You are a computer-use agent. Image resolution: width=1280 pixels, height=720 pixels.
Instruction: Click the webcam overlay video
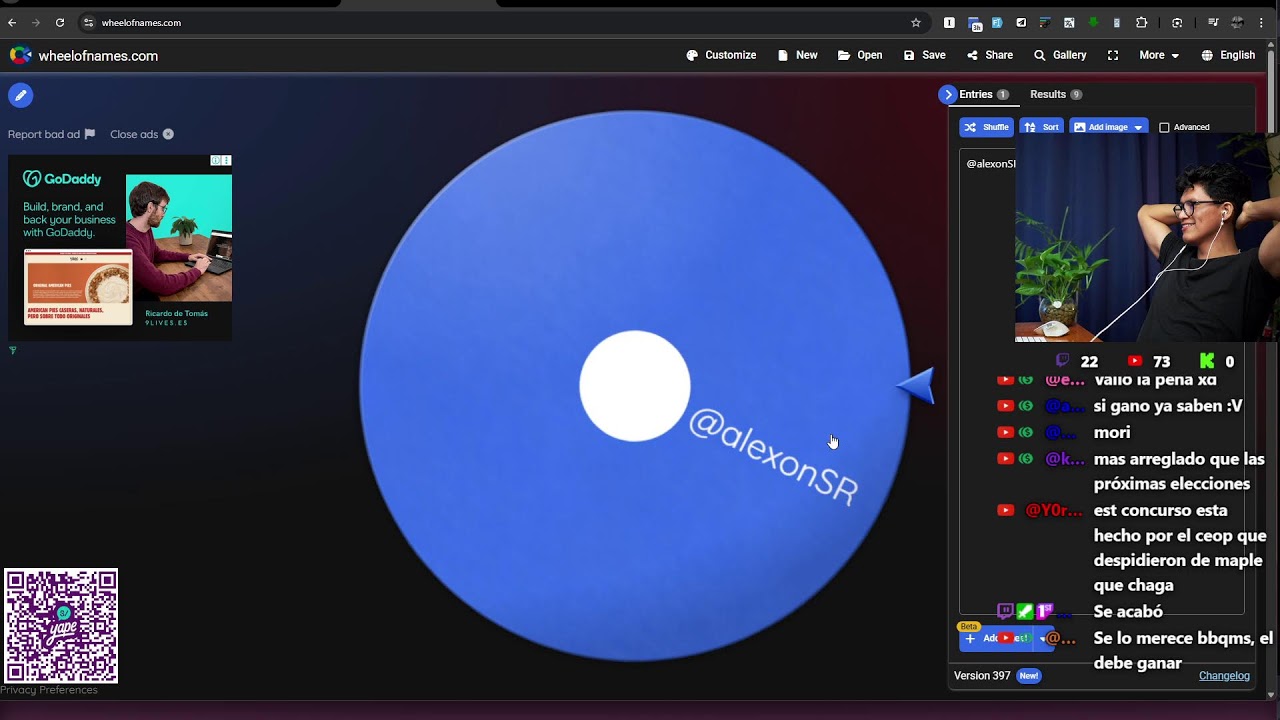click(x=1147, y=237)
